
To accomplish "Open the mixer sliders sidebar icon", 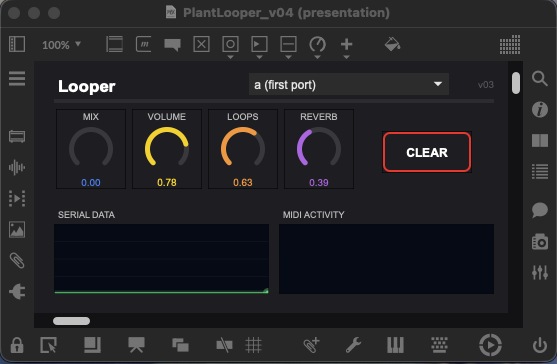I will pos(540,272).
